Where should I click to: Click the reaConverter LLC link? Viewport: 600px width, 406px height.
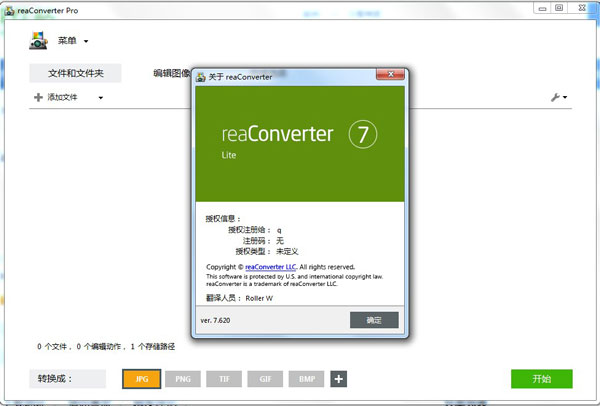pos(271,267)
